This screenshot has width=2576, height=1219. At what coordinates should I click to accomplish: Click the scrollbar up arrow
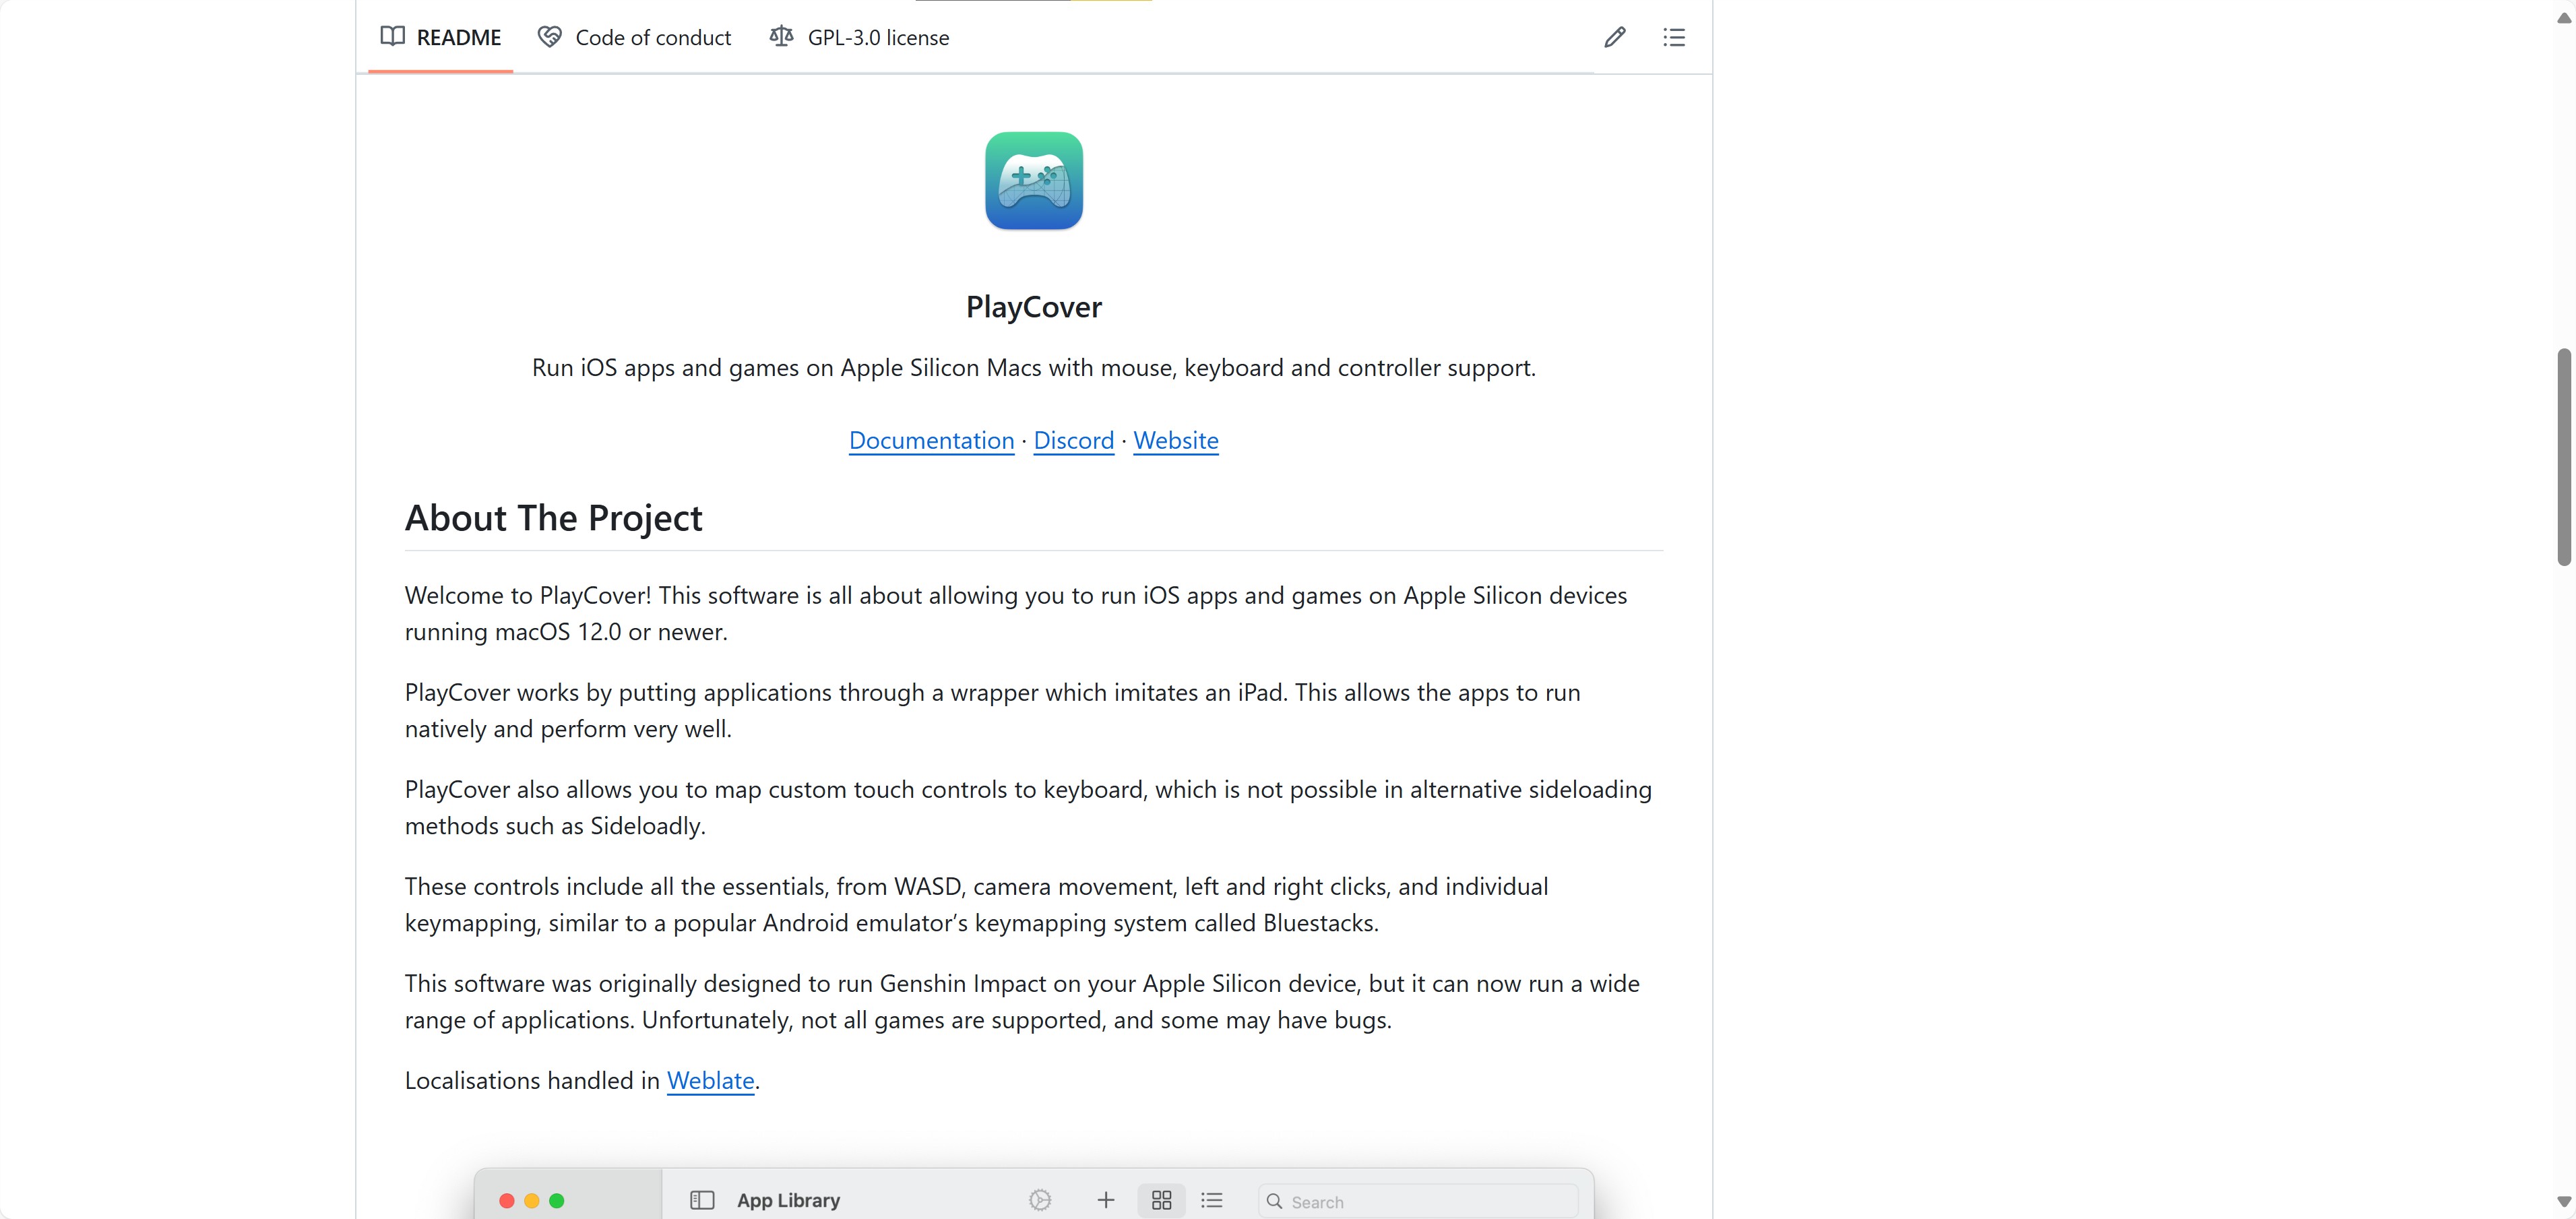click(2563, 17)
